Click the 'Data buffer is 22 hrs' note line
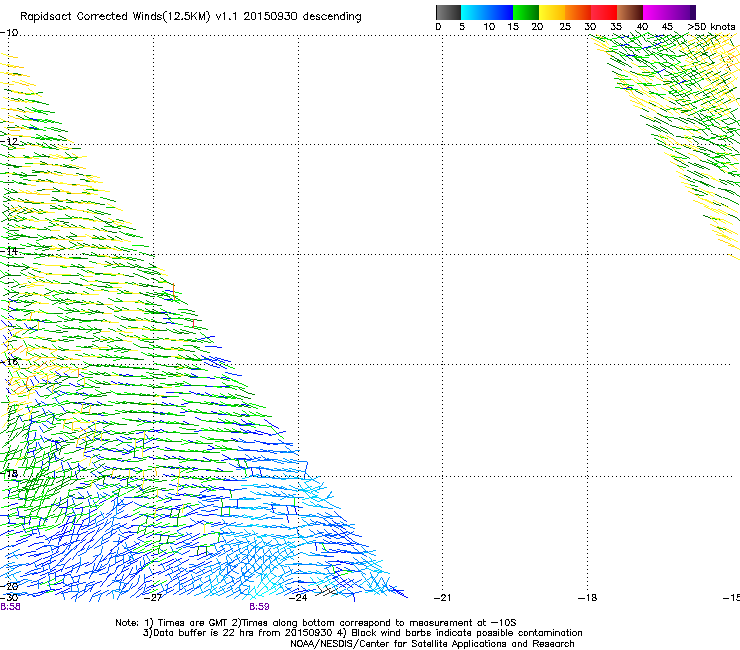 click(362, 633)
